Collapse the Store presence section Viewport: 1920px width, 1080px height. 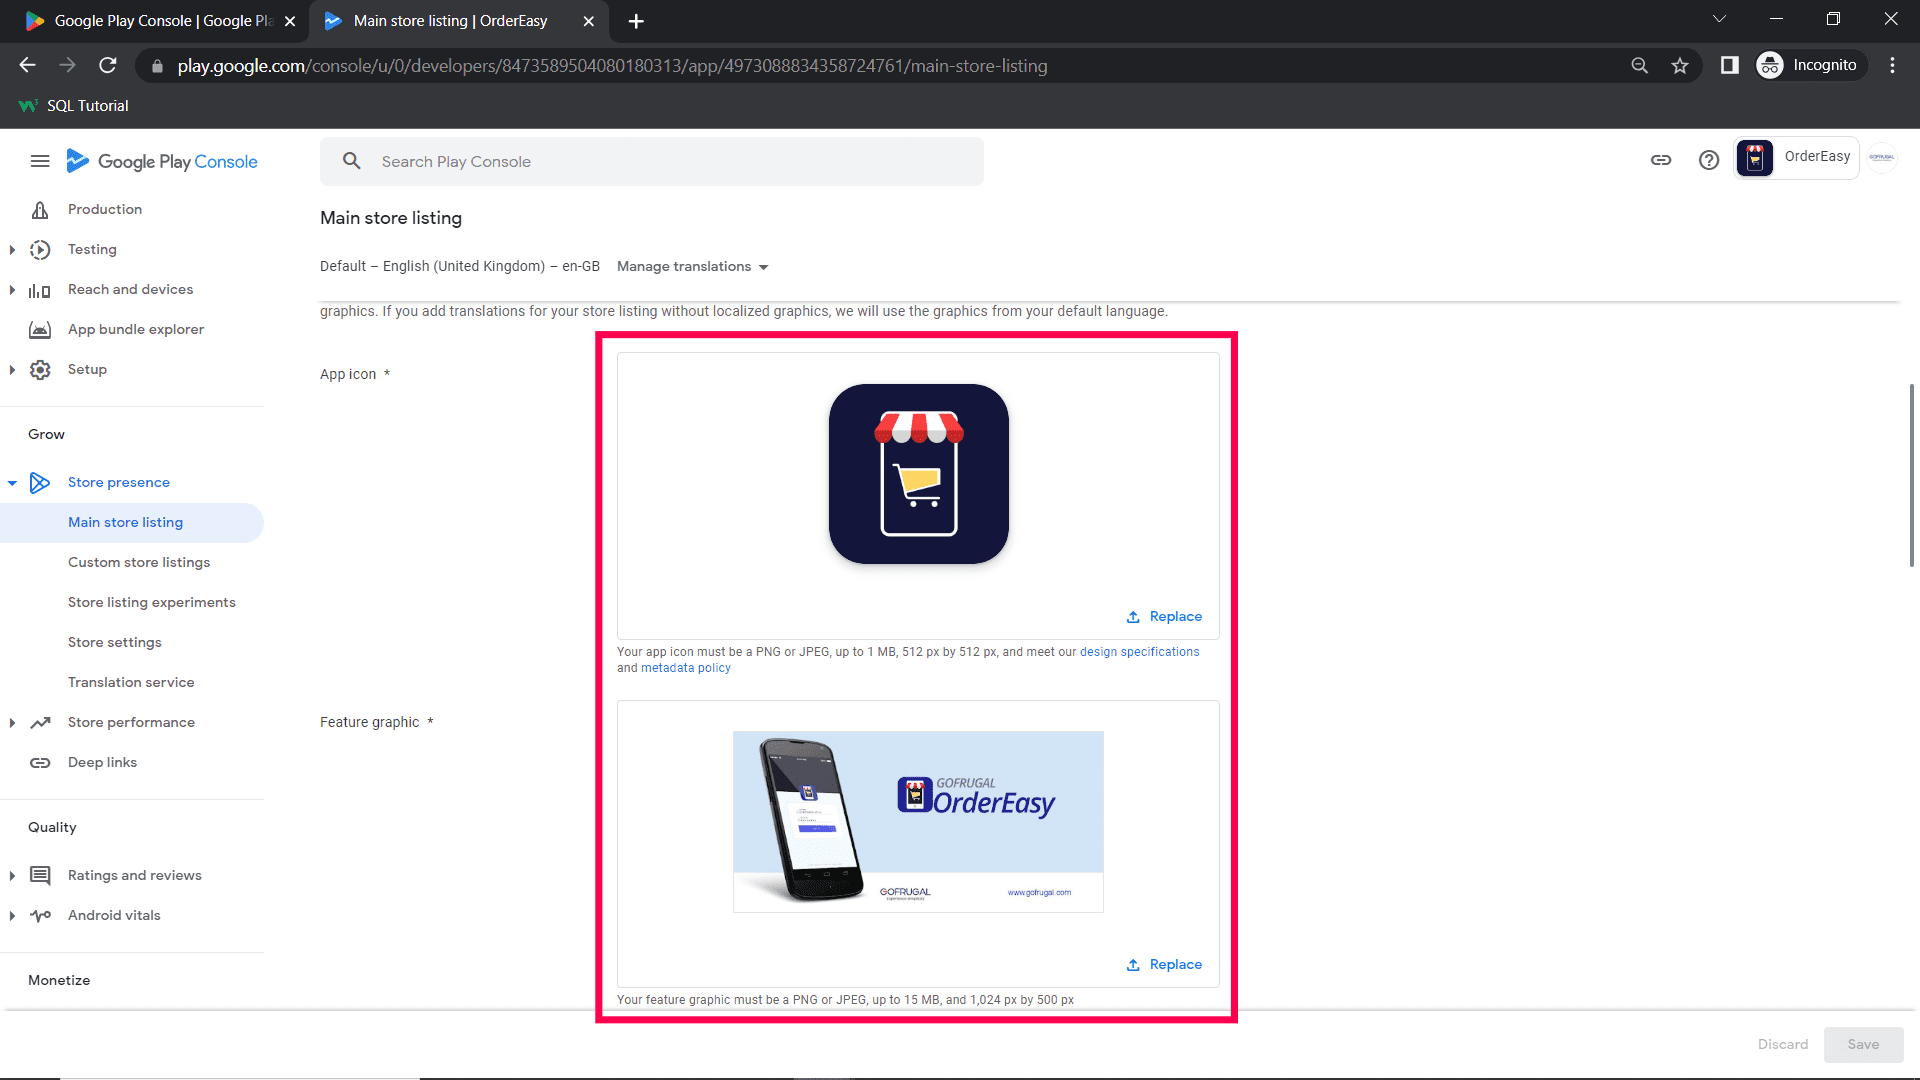click(12, 483)
